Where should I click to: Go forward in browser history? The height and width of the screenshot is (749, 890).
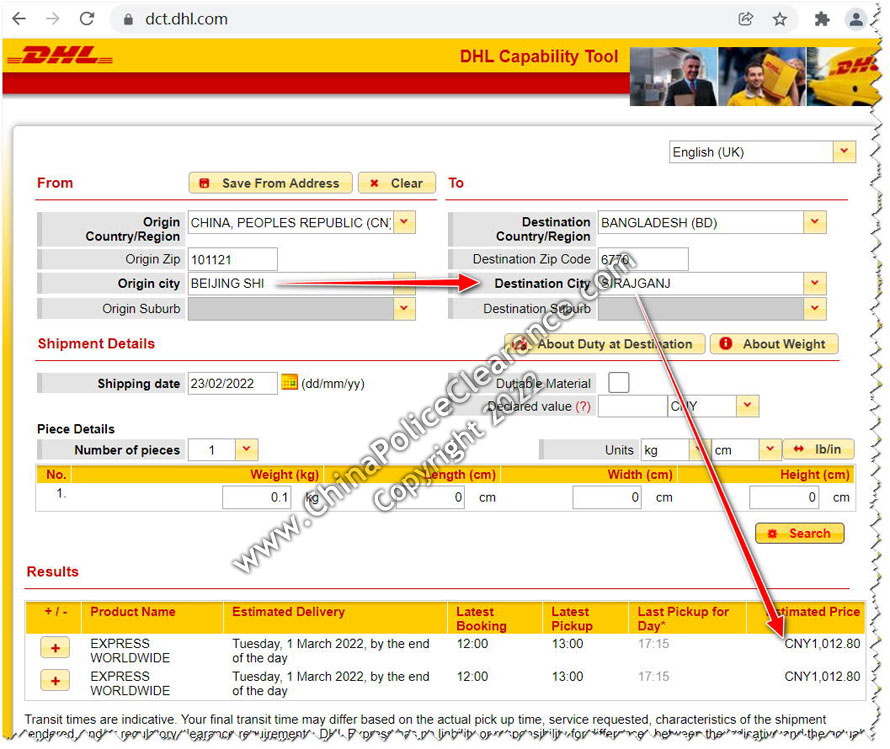coord(53,19)
